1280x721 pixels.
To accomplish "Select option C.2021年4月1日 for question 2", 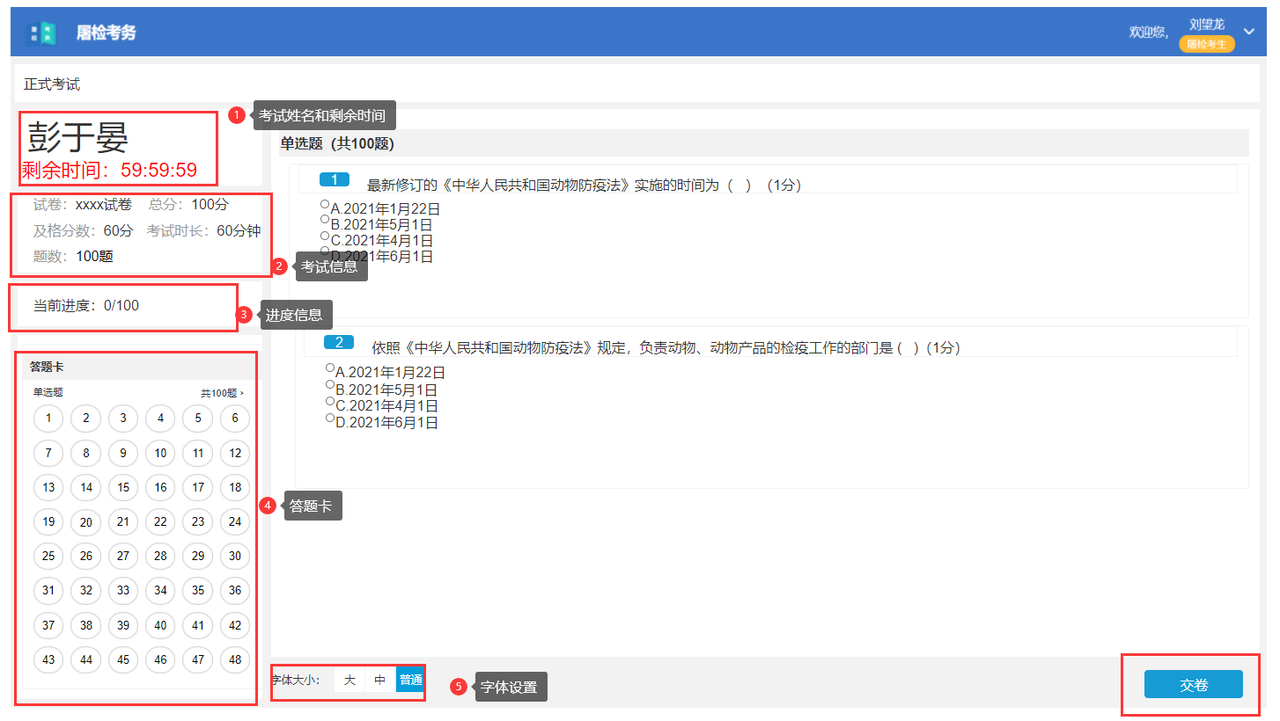I will [x=330, y=401].
